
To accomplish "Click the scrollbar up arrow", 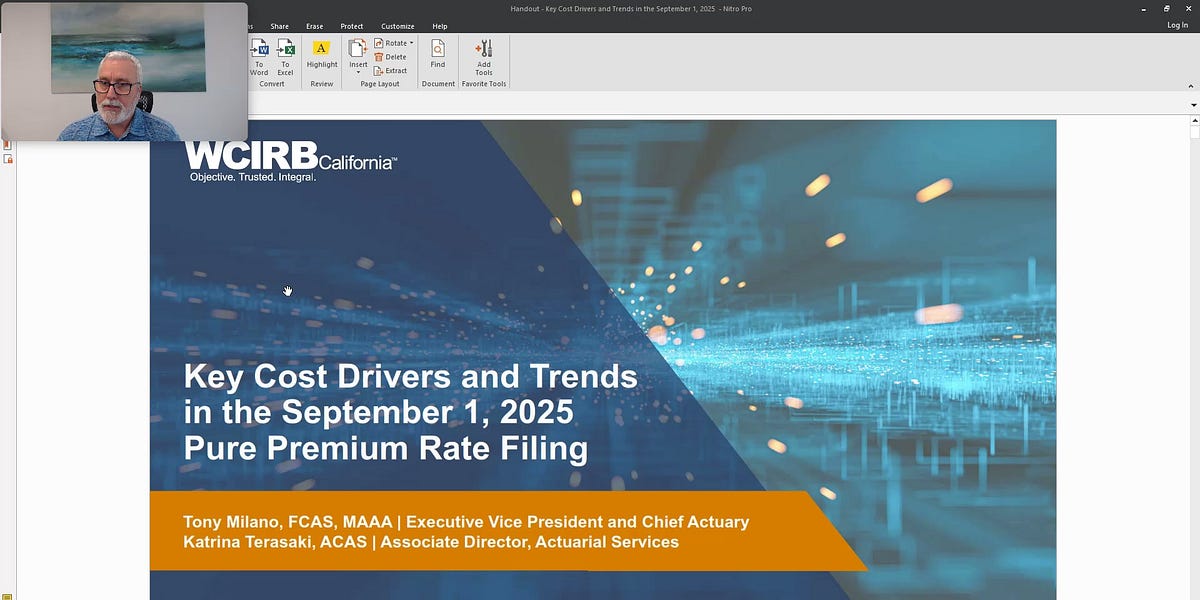I will [1193, 122].
